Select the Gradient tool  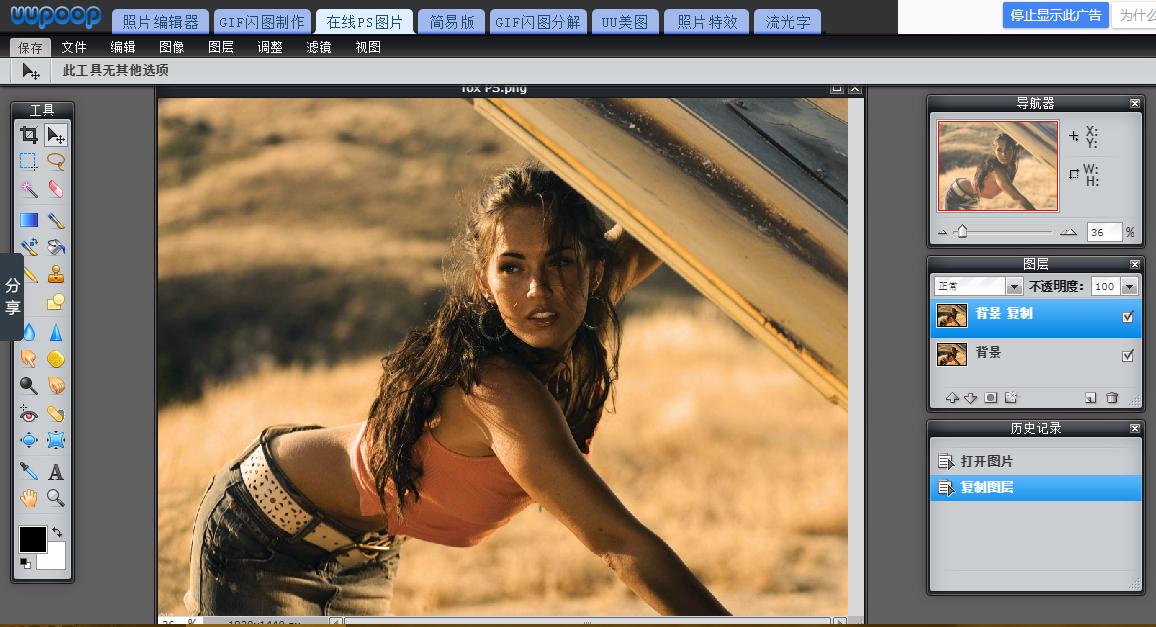[29, 220]
